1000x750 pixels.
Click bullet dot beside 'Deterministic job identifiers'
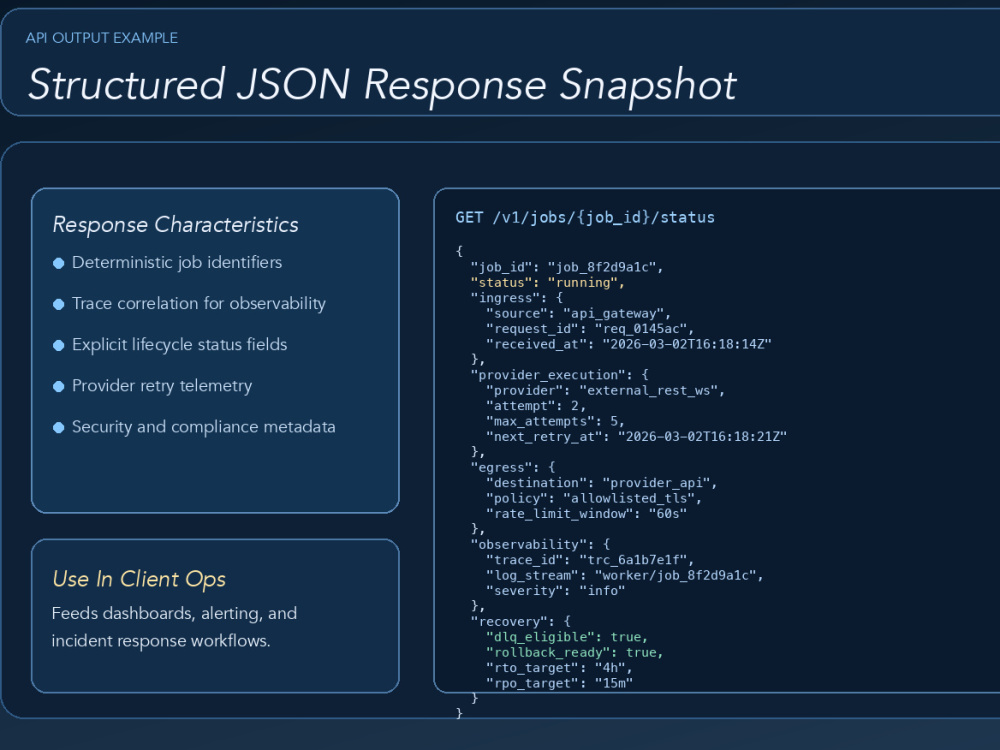click(59, 263)
